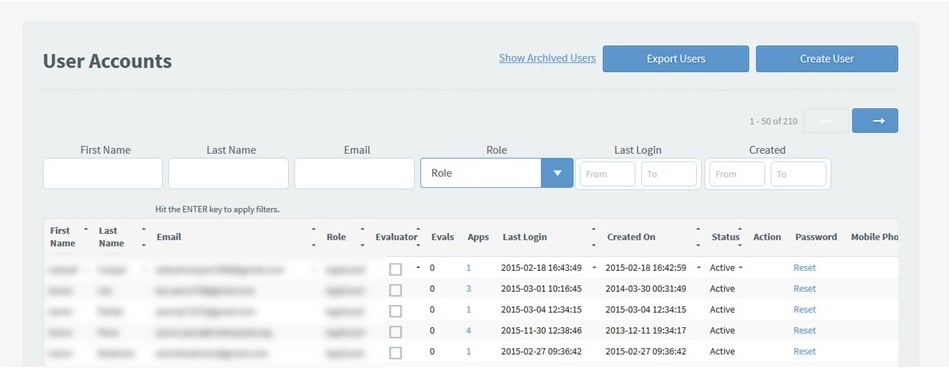Sort by Created On column arrows
This screenshot has height=368, width=949.
pyautogui.click(x=698, y=237)
